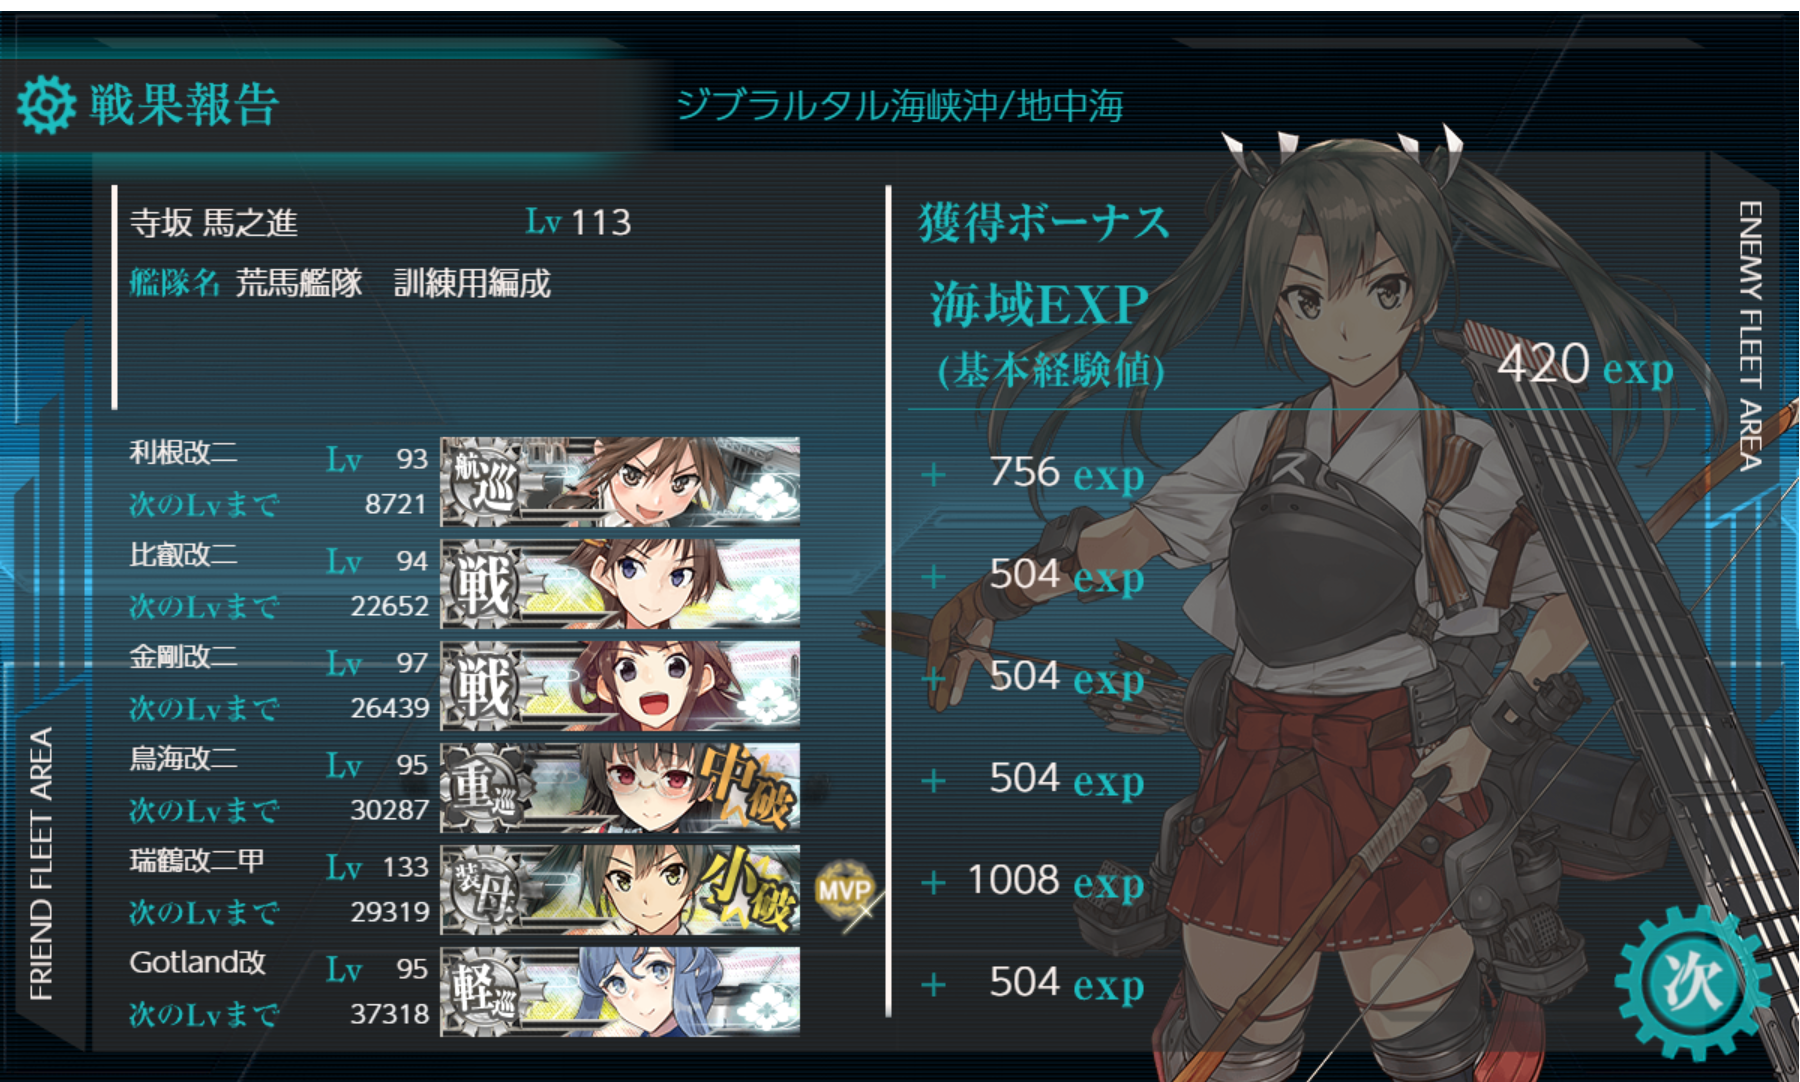Open the FRIEND FLEET AREA side tab
Viewport: 1800px width, 1082px height.
tap(41, 864)
